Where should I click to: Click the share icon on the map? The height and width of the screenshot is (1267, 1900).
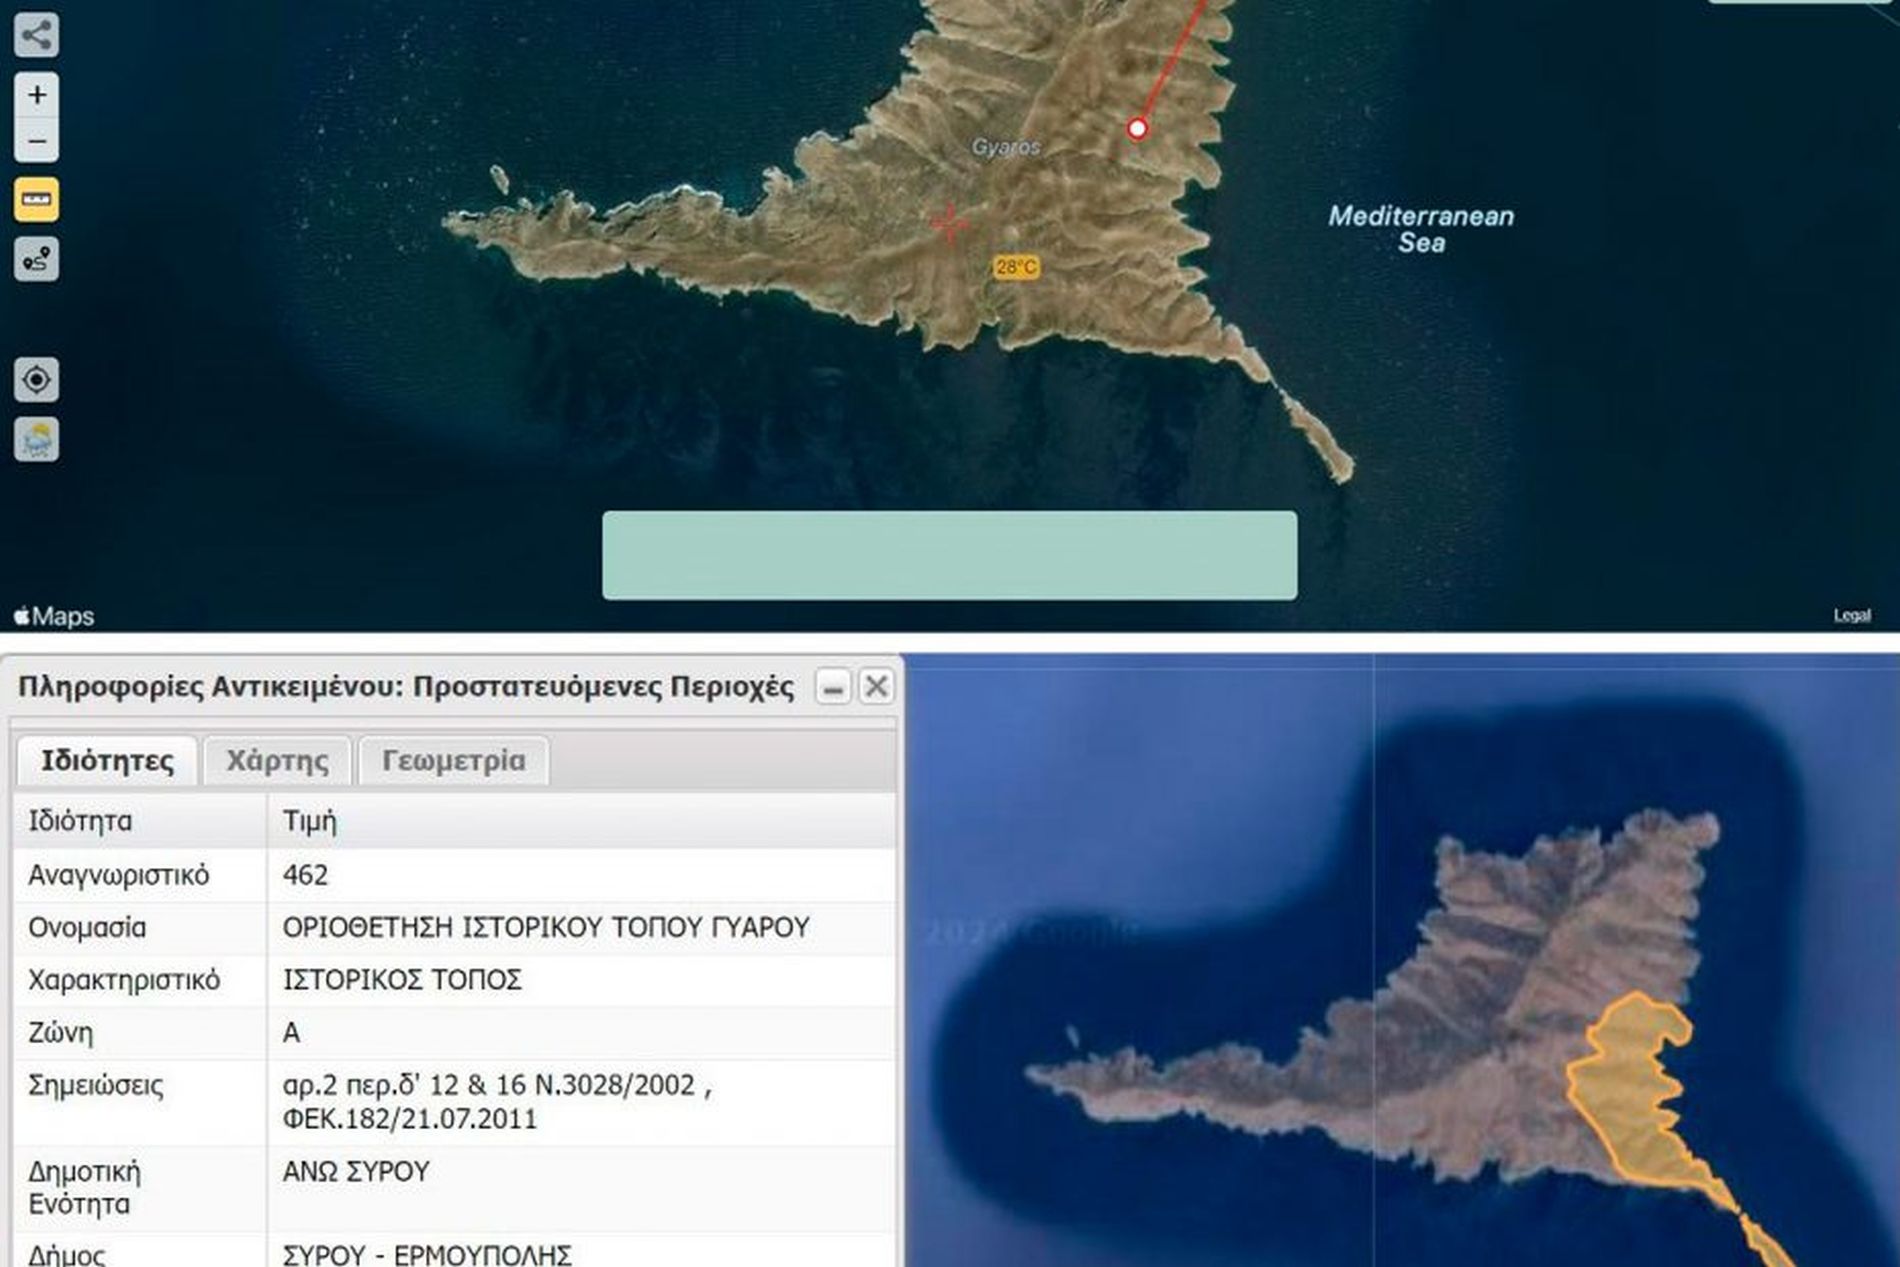tap(36, 36)
